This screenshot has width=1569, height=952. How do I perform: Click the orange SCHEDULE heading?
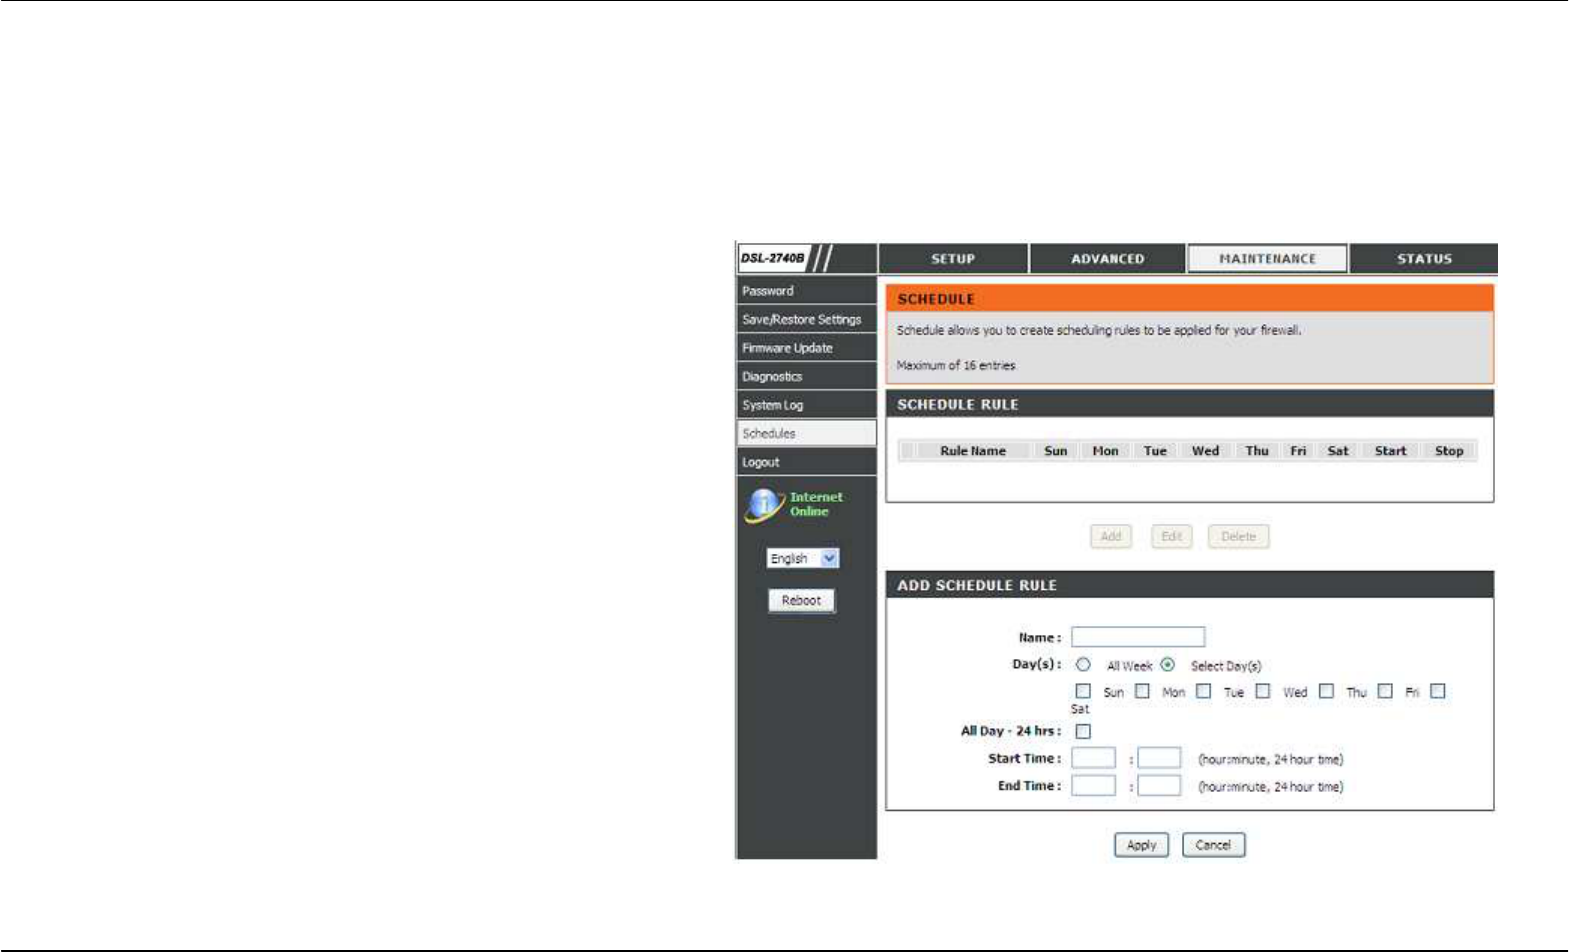(x=935, y=299)
